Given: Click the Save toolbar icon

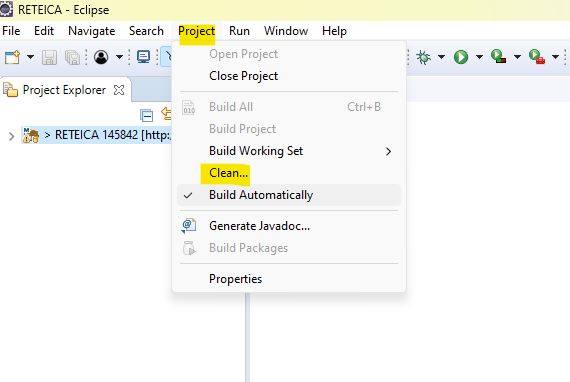Looking at the screenshot, I should coord(49,57).
